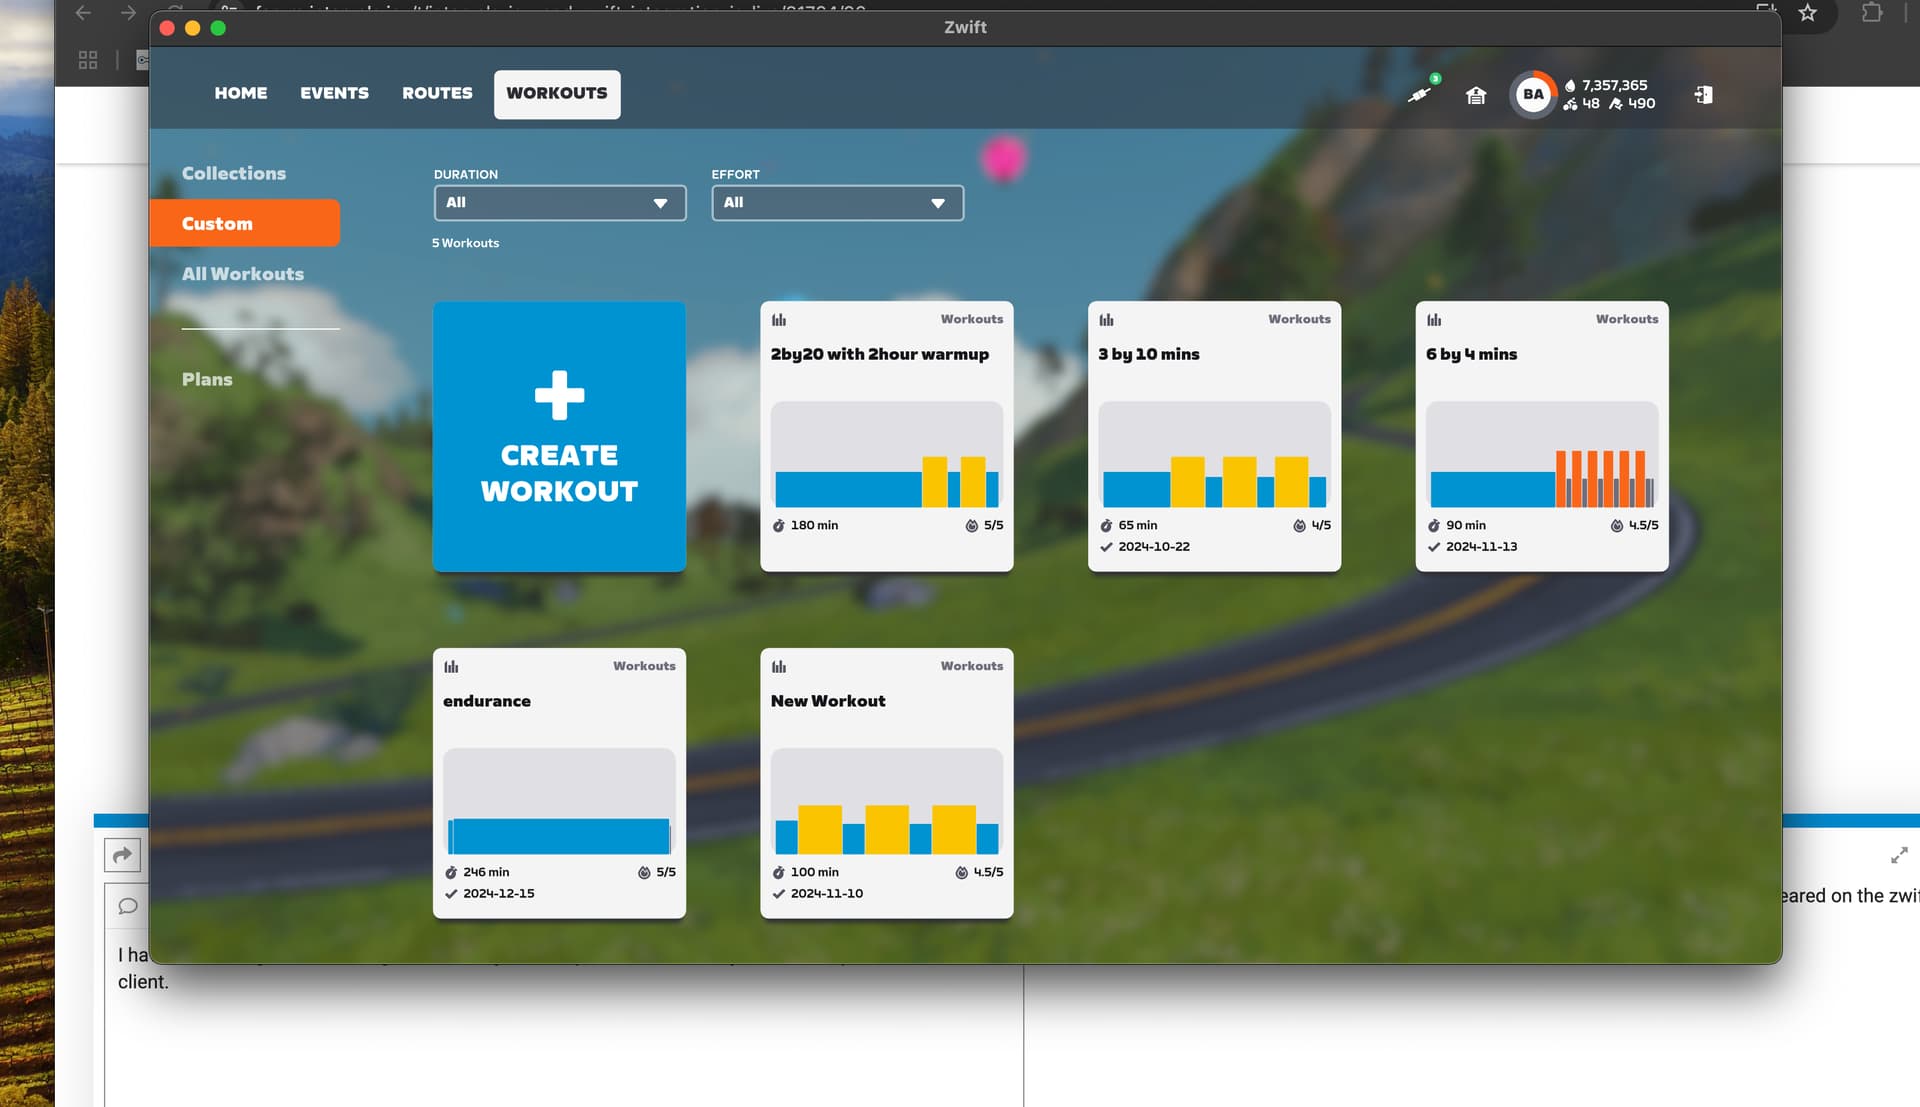Open Collections in the sidebar
Viewport: 1920px width, 1107px height.
pyautogui.click(x=234, y=174)
